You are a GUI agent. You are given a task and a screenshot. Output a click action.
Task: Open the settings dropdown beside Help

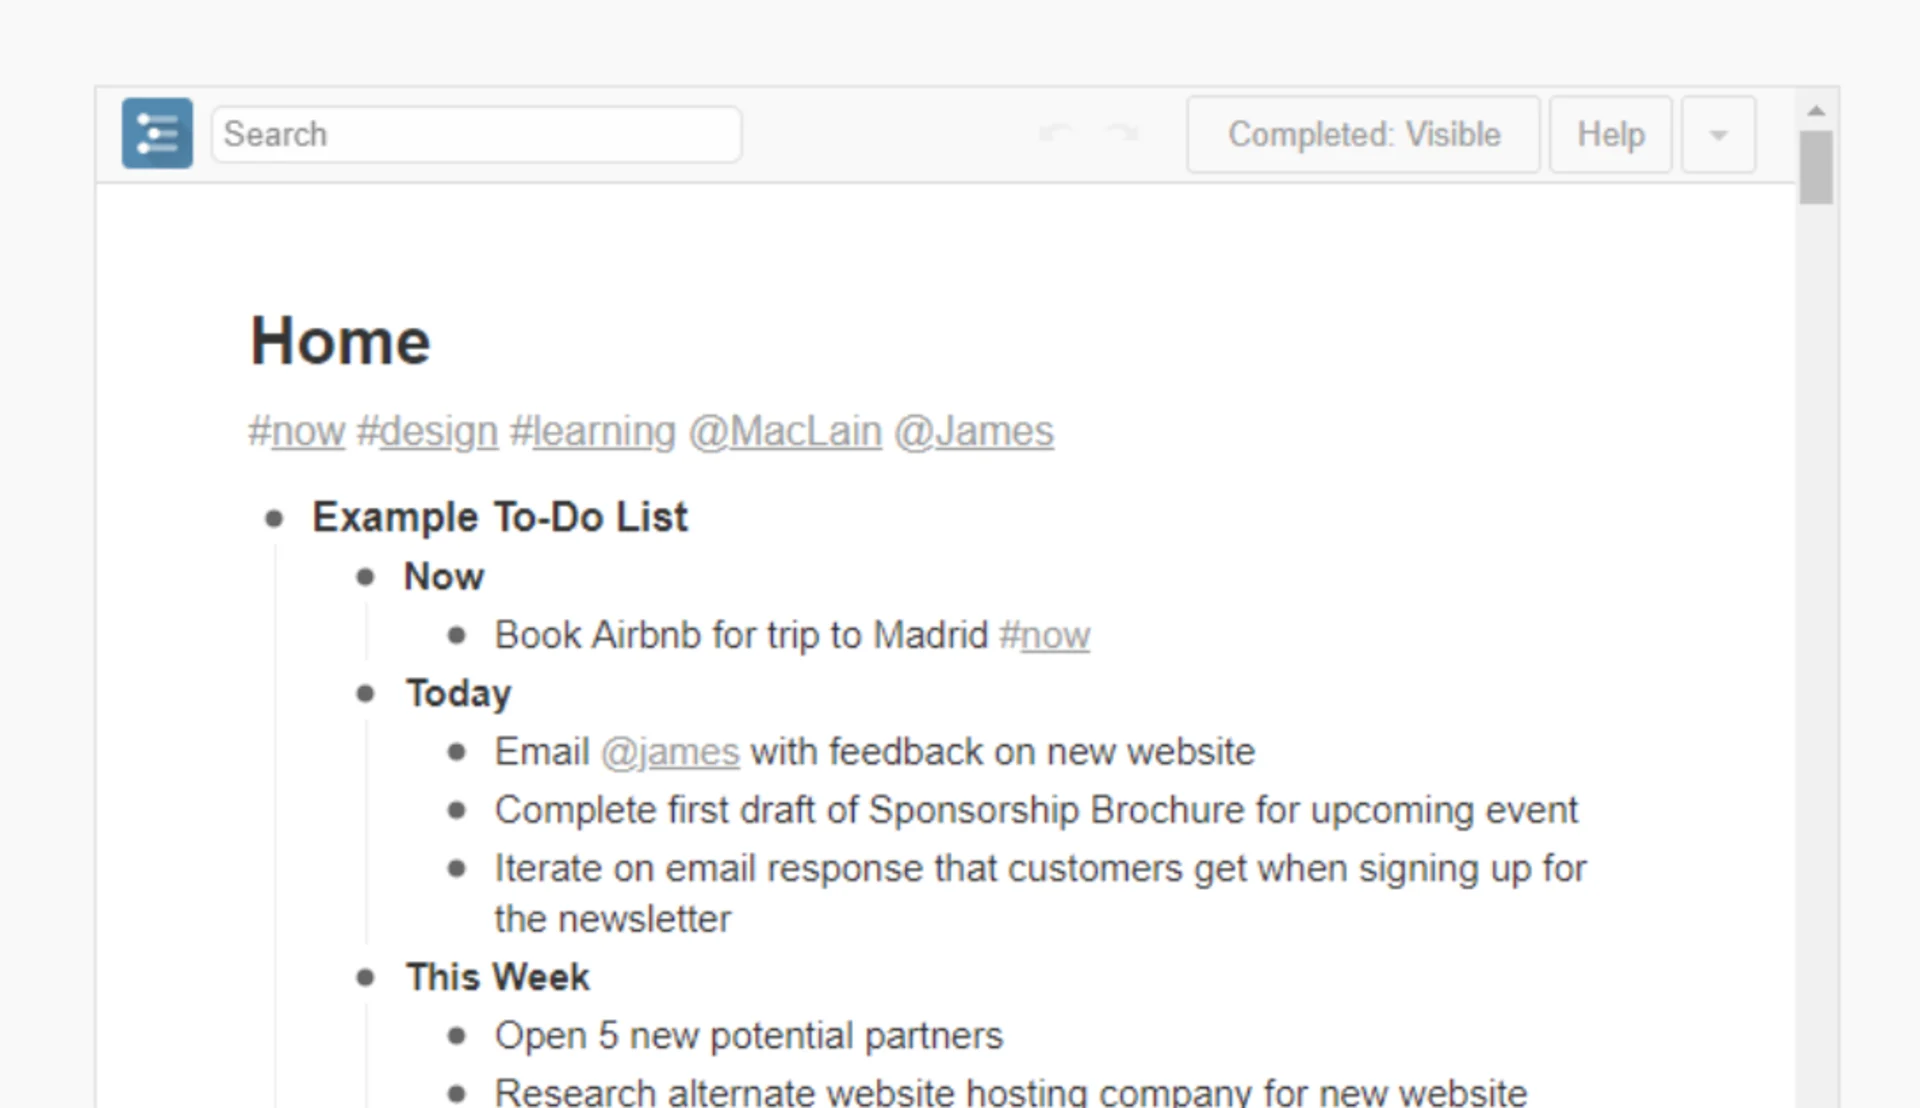(x=1718, y=134)
